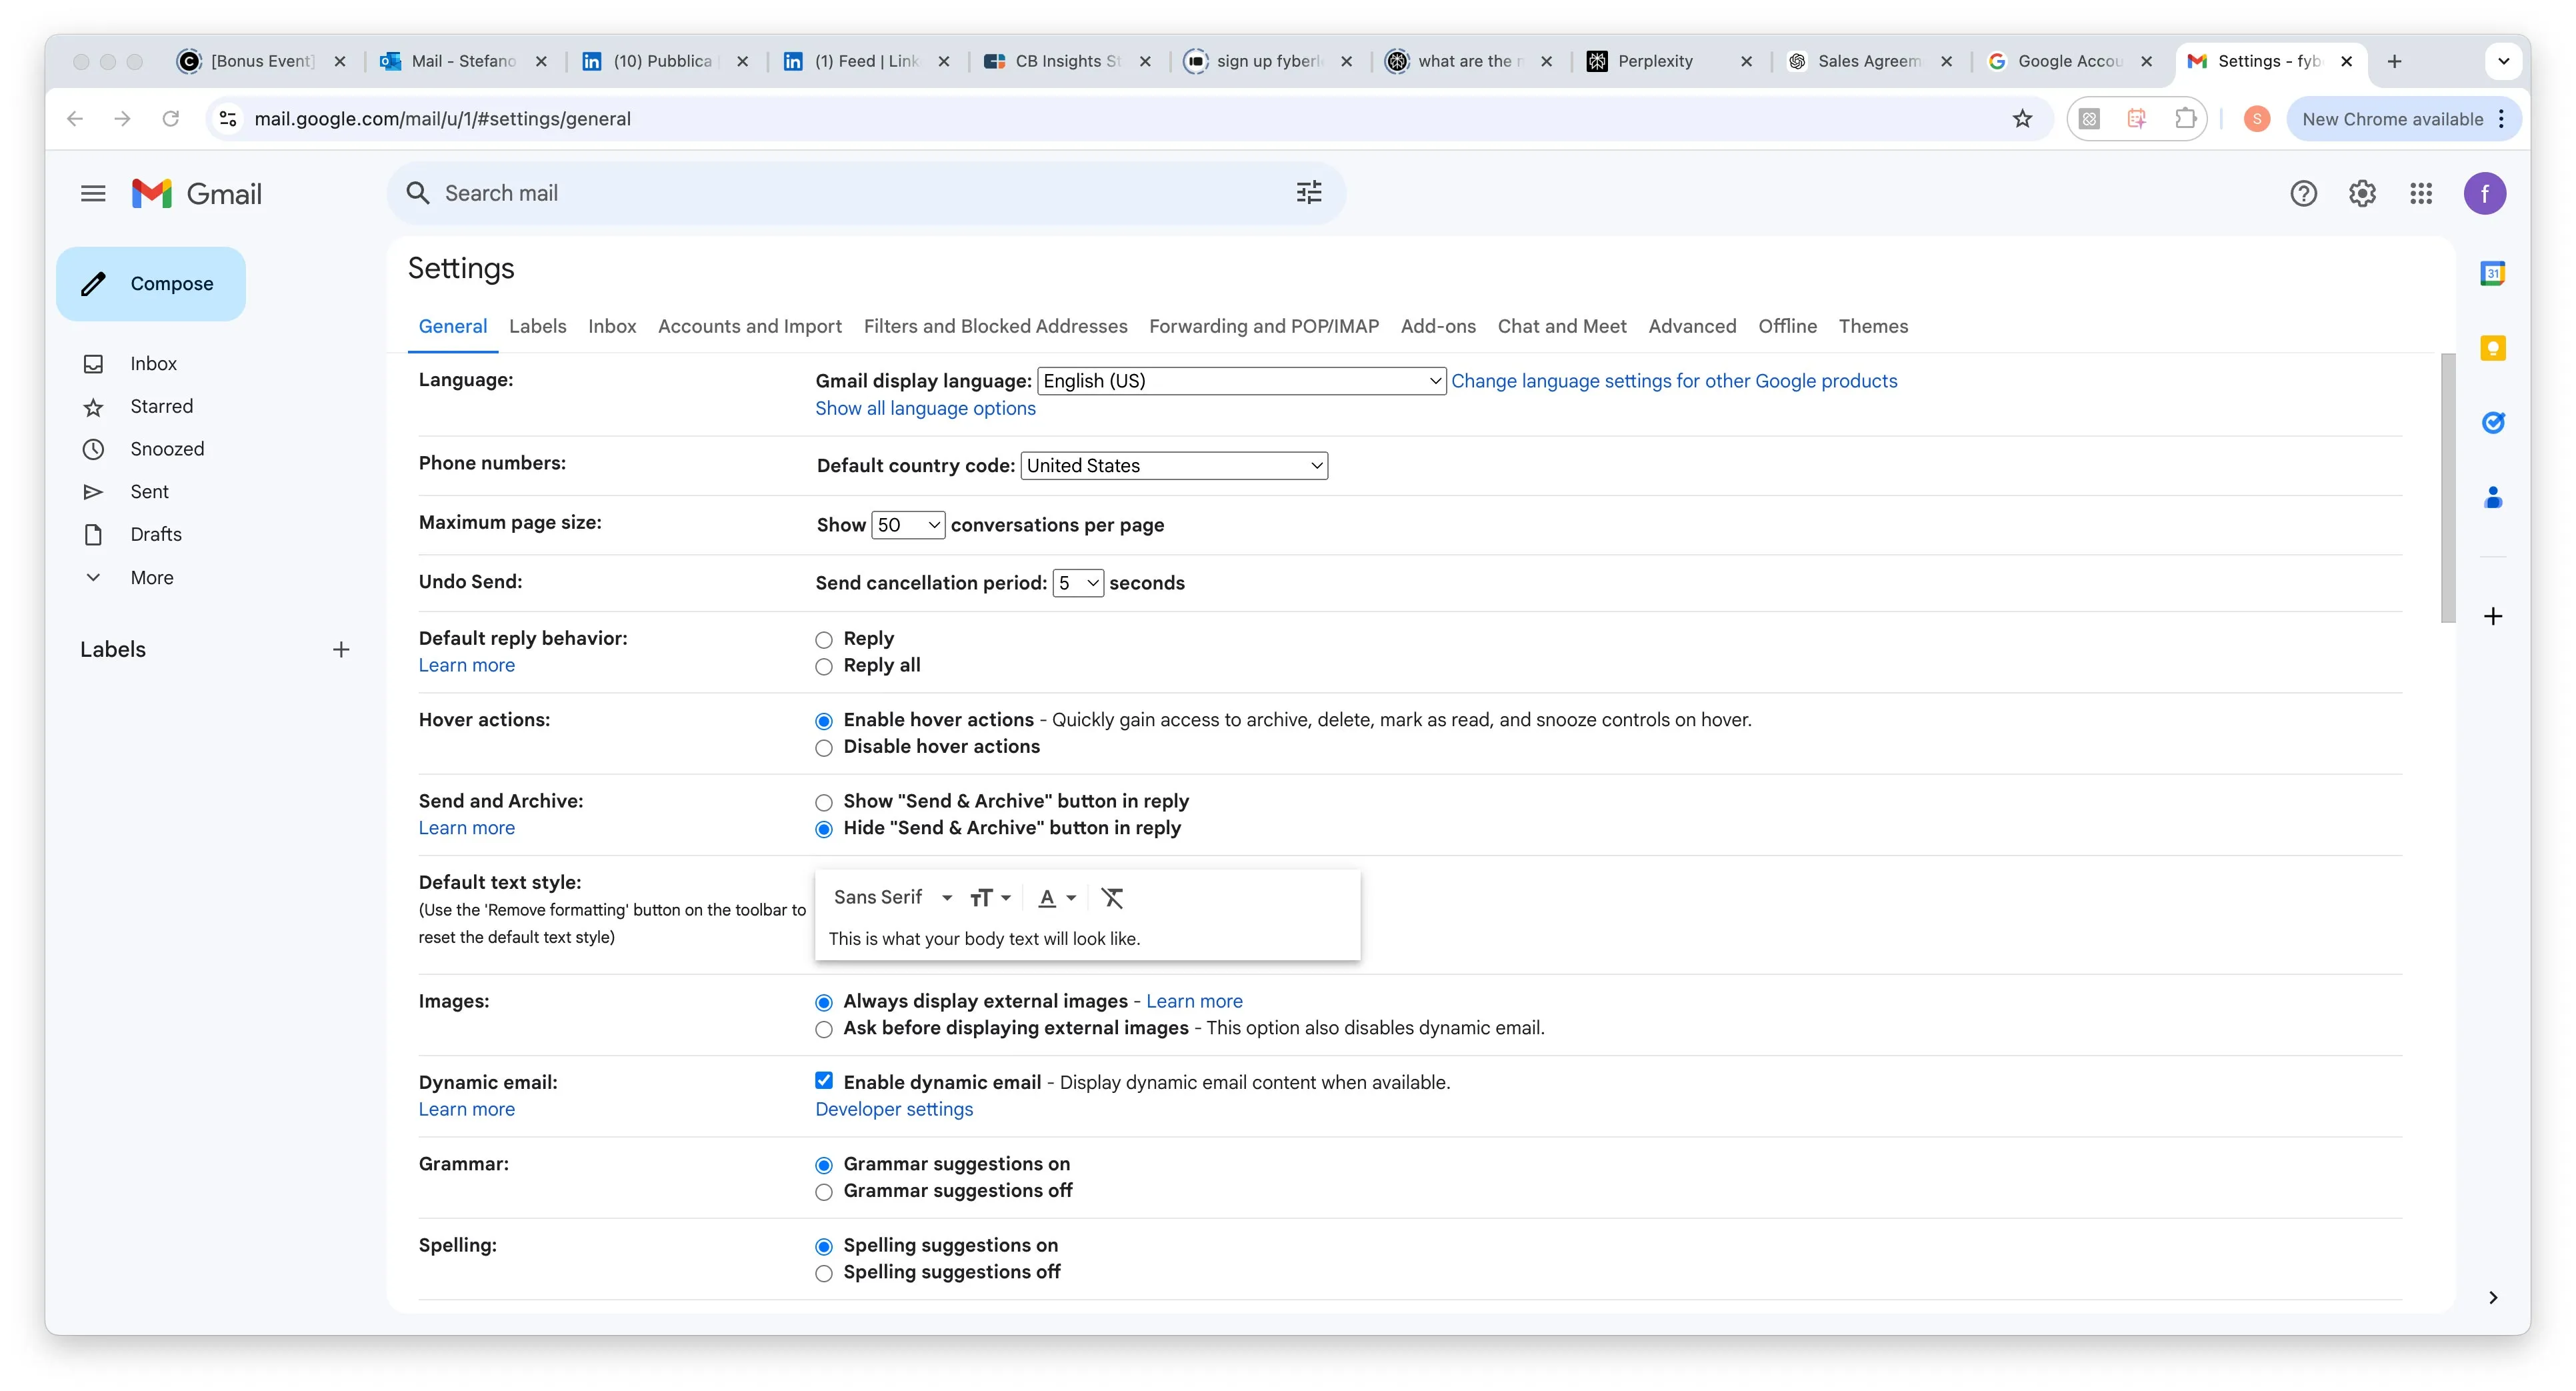This screenshot has width=2576, height=1391.
Task: Open the browser Extensions puzzle icon
Action: (2186, 119)
